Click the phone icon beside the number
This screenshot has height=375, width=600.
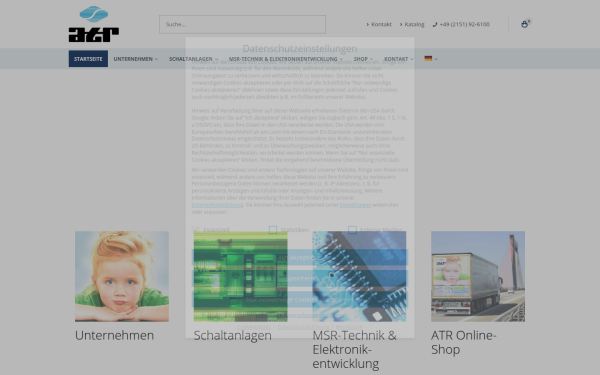click(x=435, y=24)
